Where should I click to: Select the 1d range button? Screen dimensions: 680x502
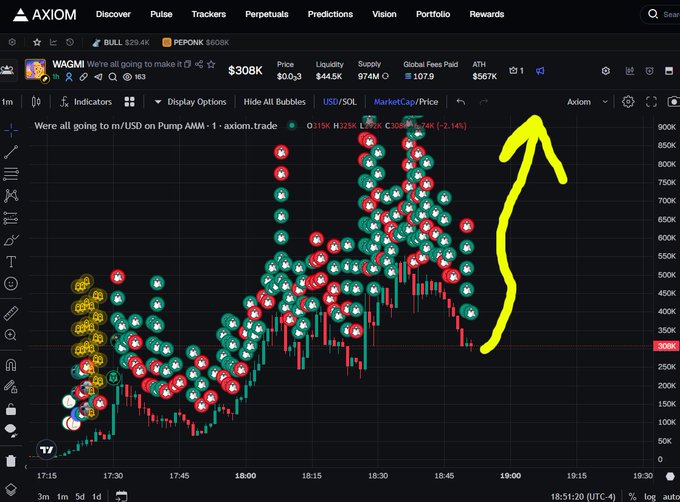(x=97, y=496)
